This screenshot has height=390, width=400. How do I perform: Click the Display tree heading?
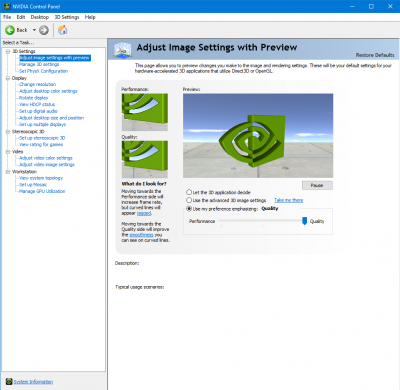pyautogui.click(x=19, y=78)
